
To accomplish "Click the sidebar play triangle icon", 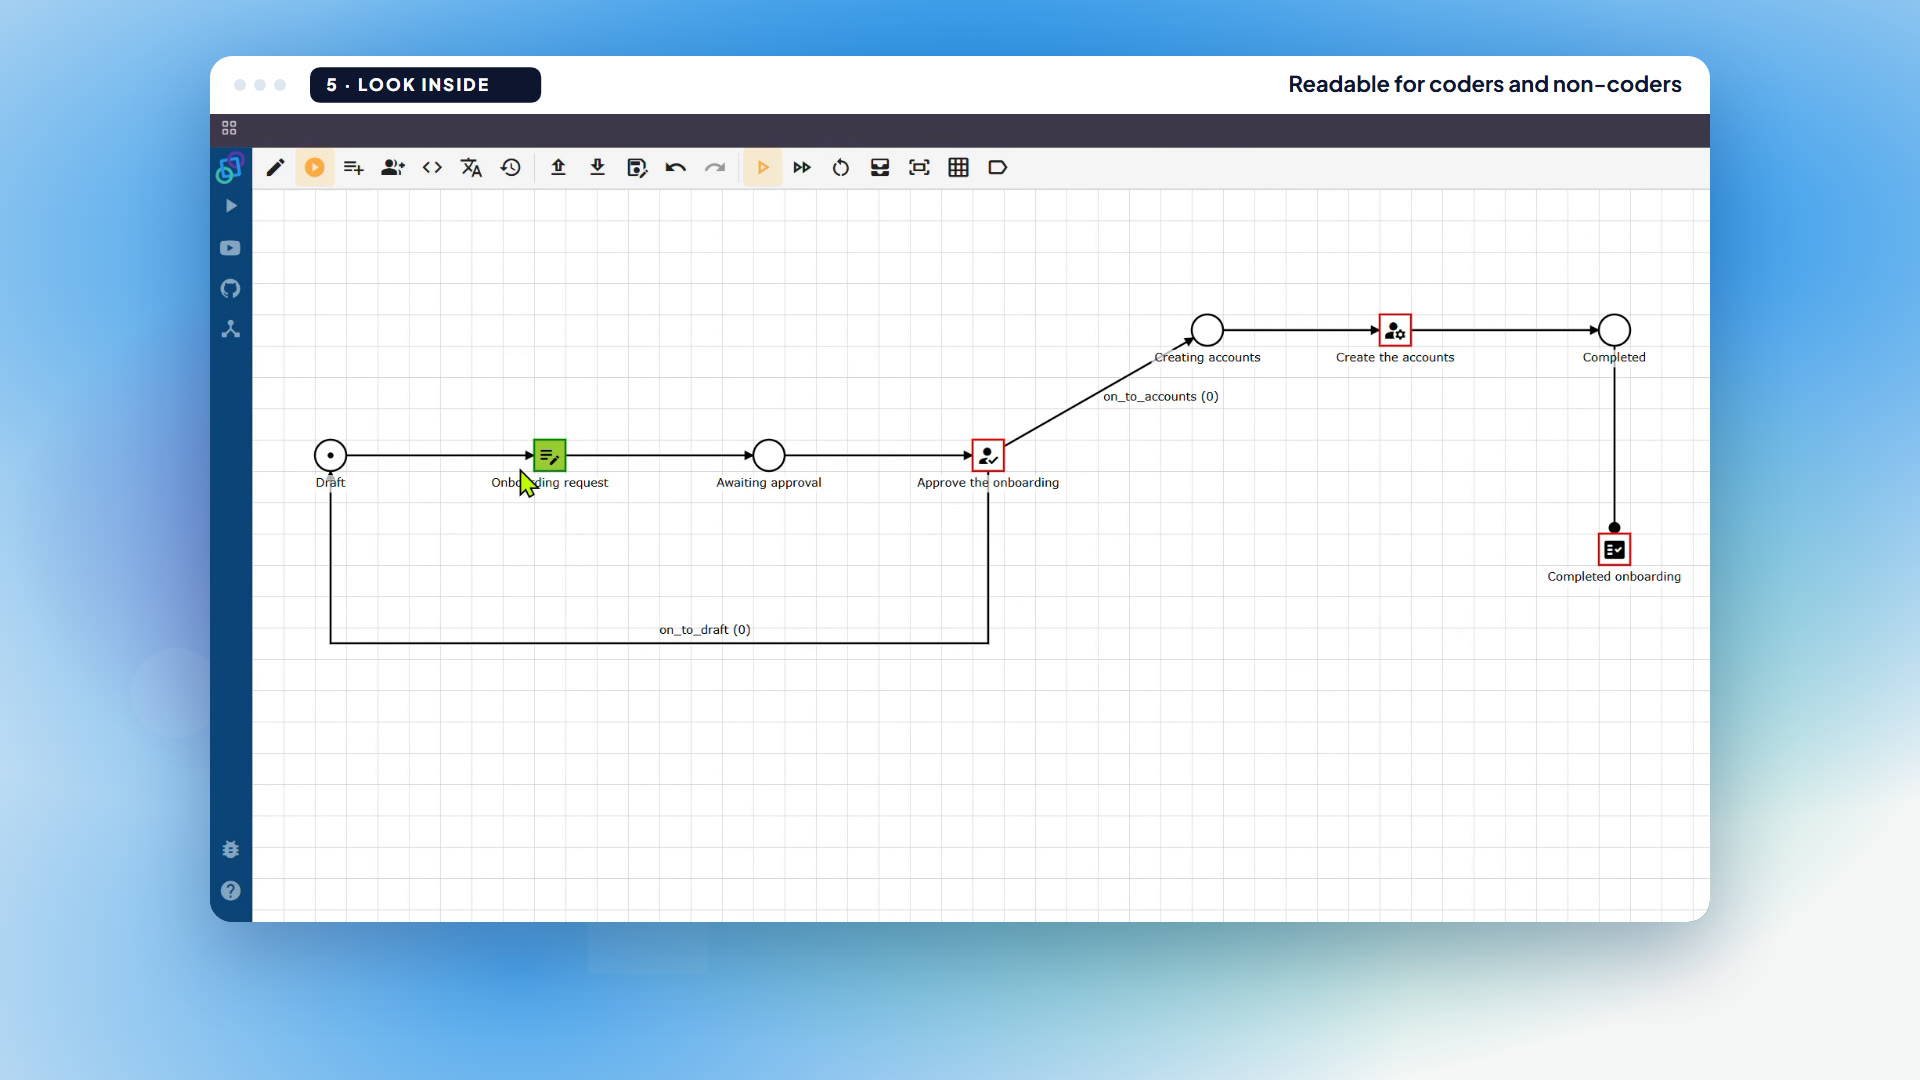I will coord(231,206).
